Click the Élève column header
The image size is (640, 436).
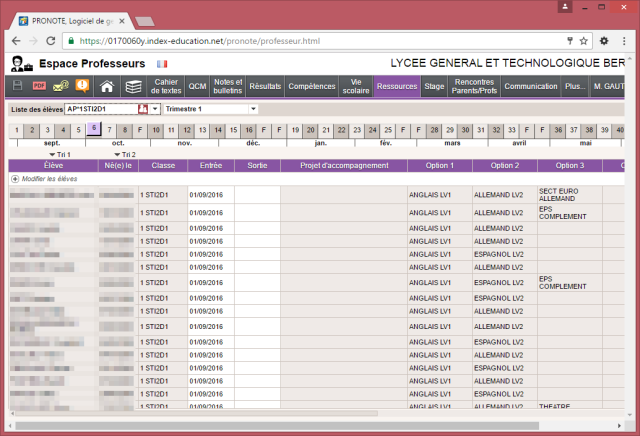point(53,165)
